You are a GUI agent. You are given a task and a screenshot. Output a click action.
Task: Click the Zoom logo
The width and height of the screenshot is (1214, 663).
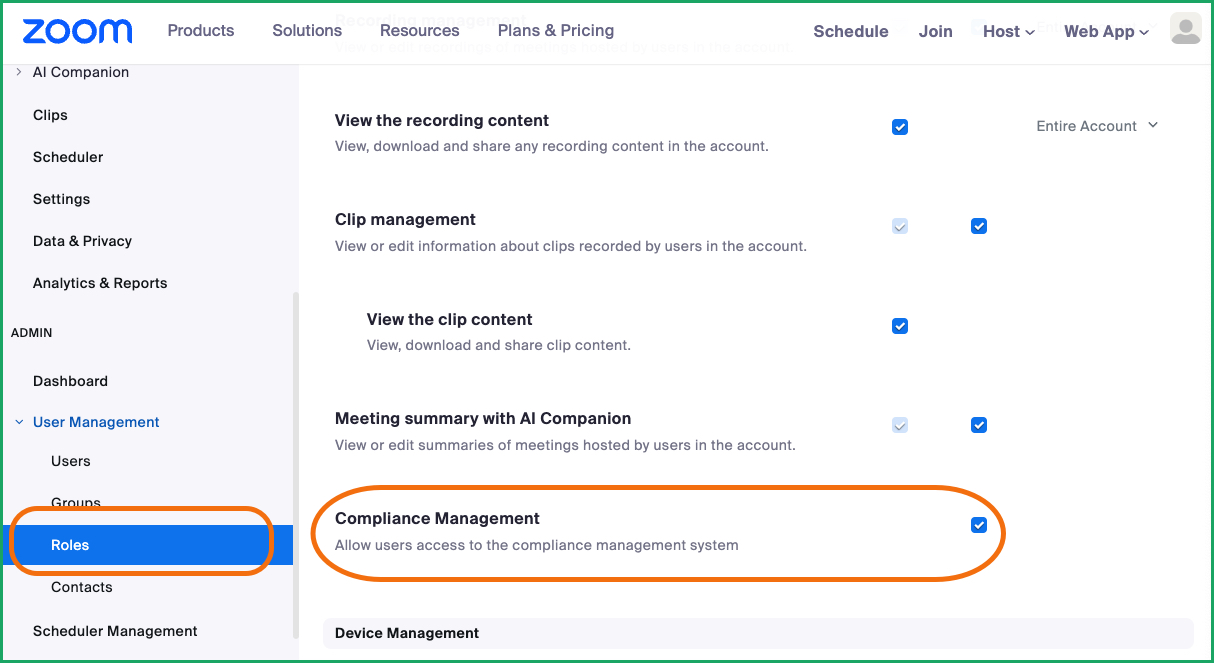[x=77, y=31]
